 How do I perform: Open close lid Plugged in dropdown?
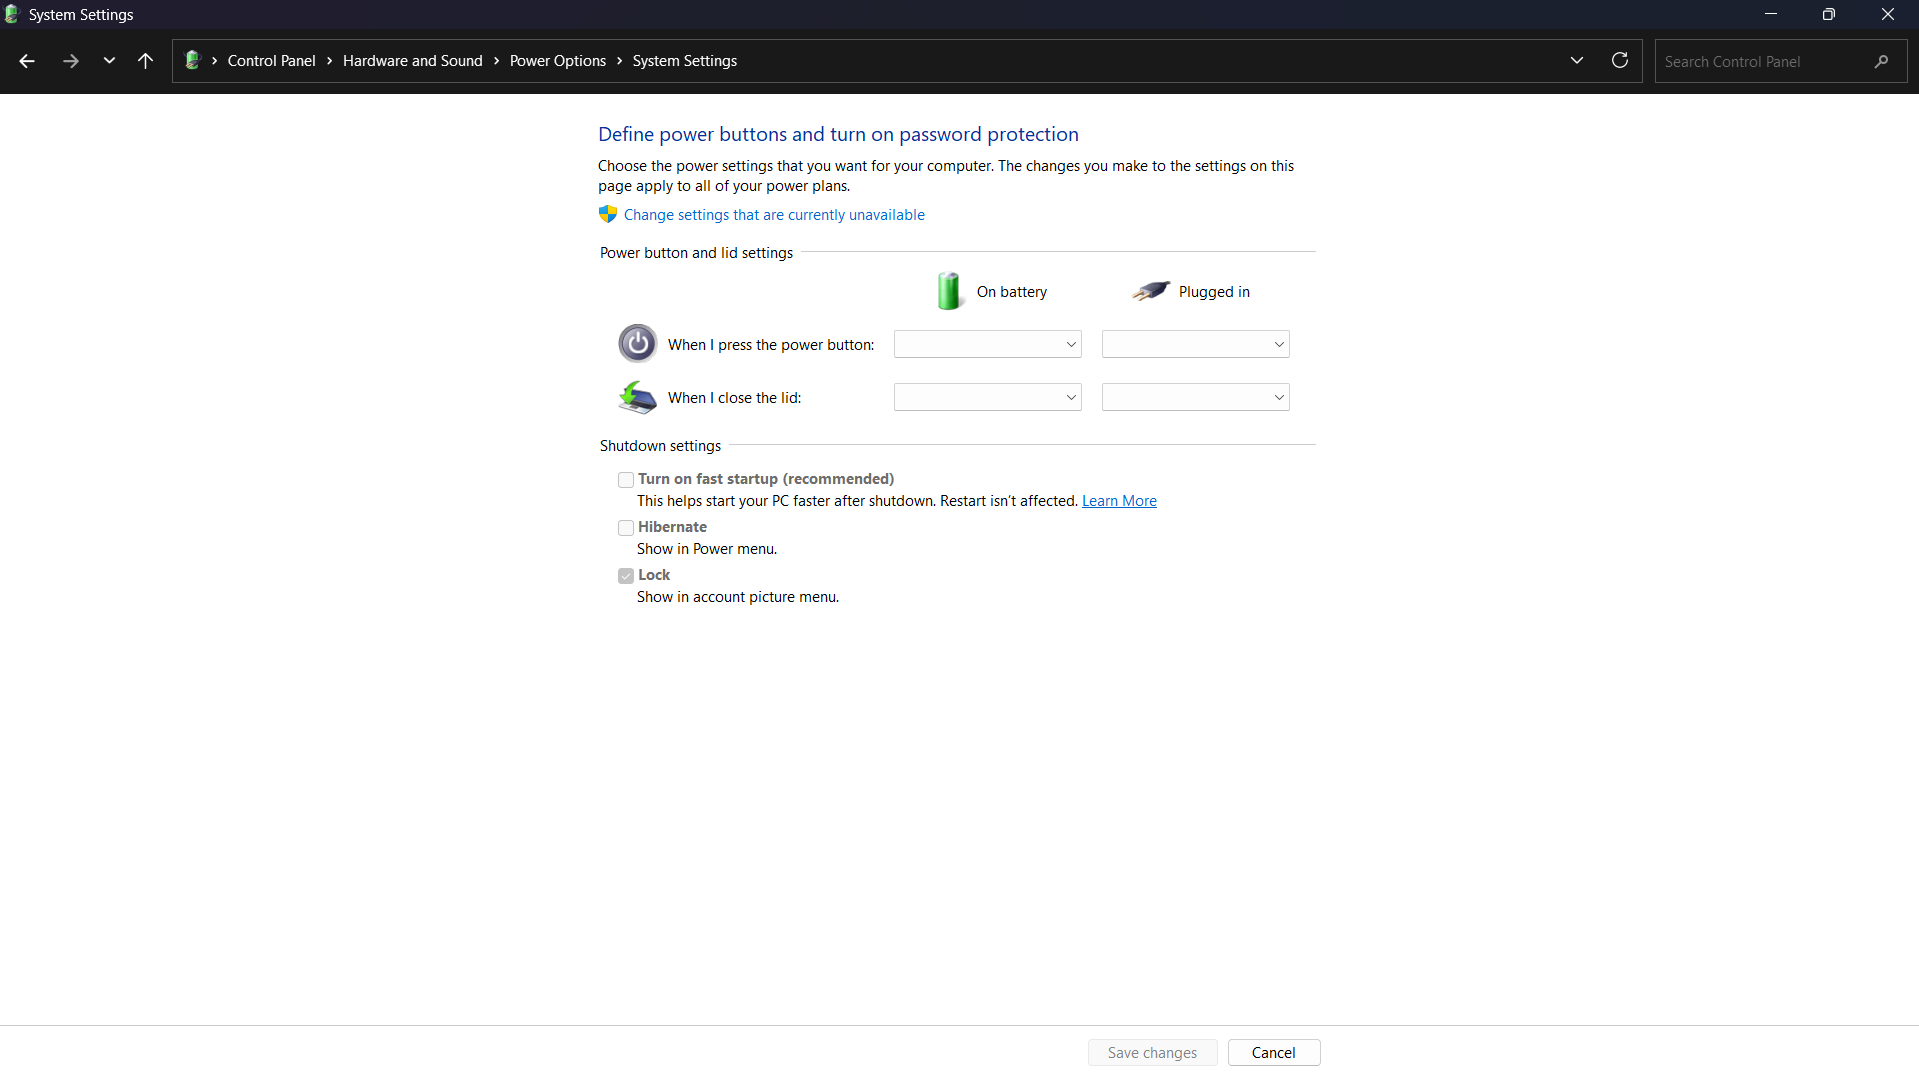coord(1195,397)
